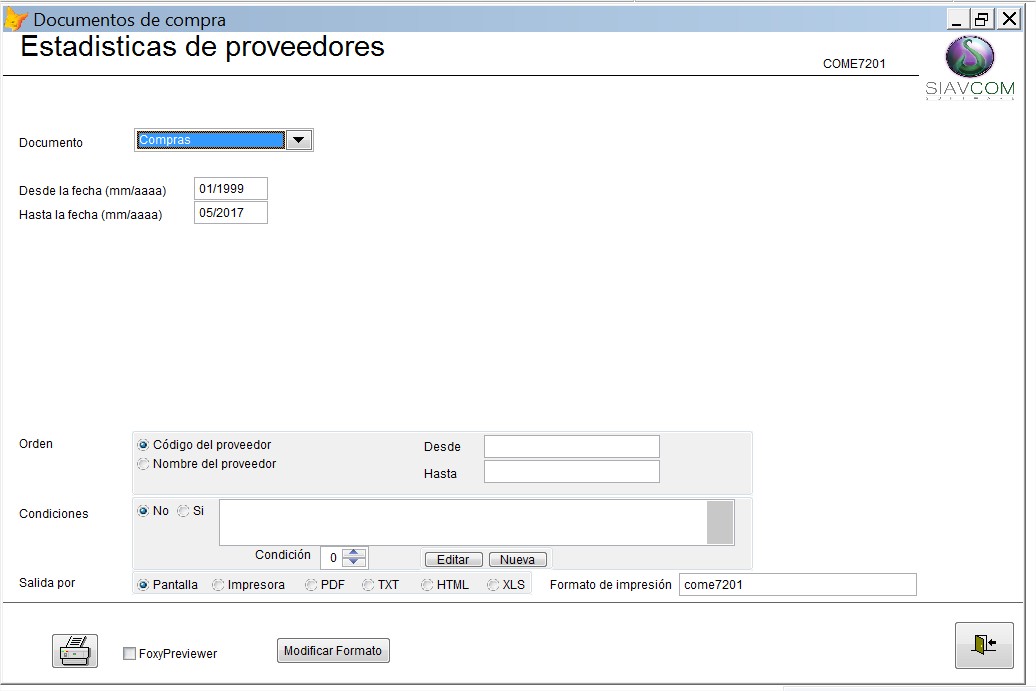Click the fox application icon in title bar

point(16,19)
